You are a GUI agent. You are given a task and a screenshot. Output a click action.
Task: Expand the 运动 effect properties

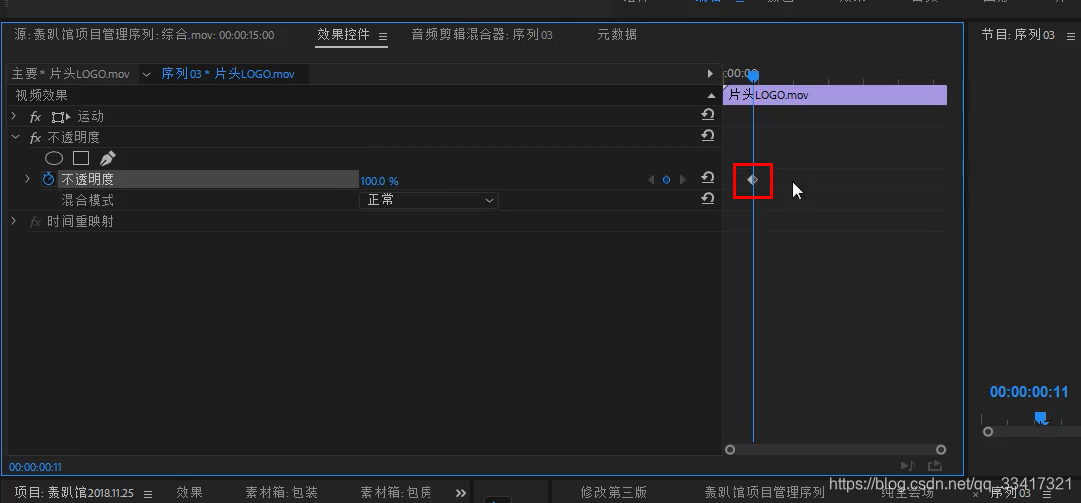14,116
